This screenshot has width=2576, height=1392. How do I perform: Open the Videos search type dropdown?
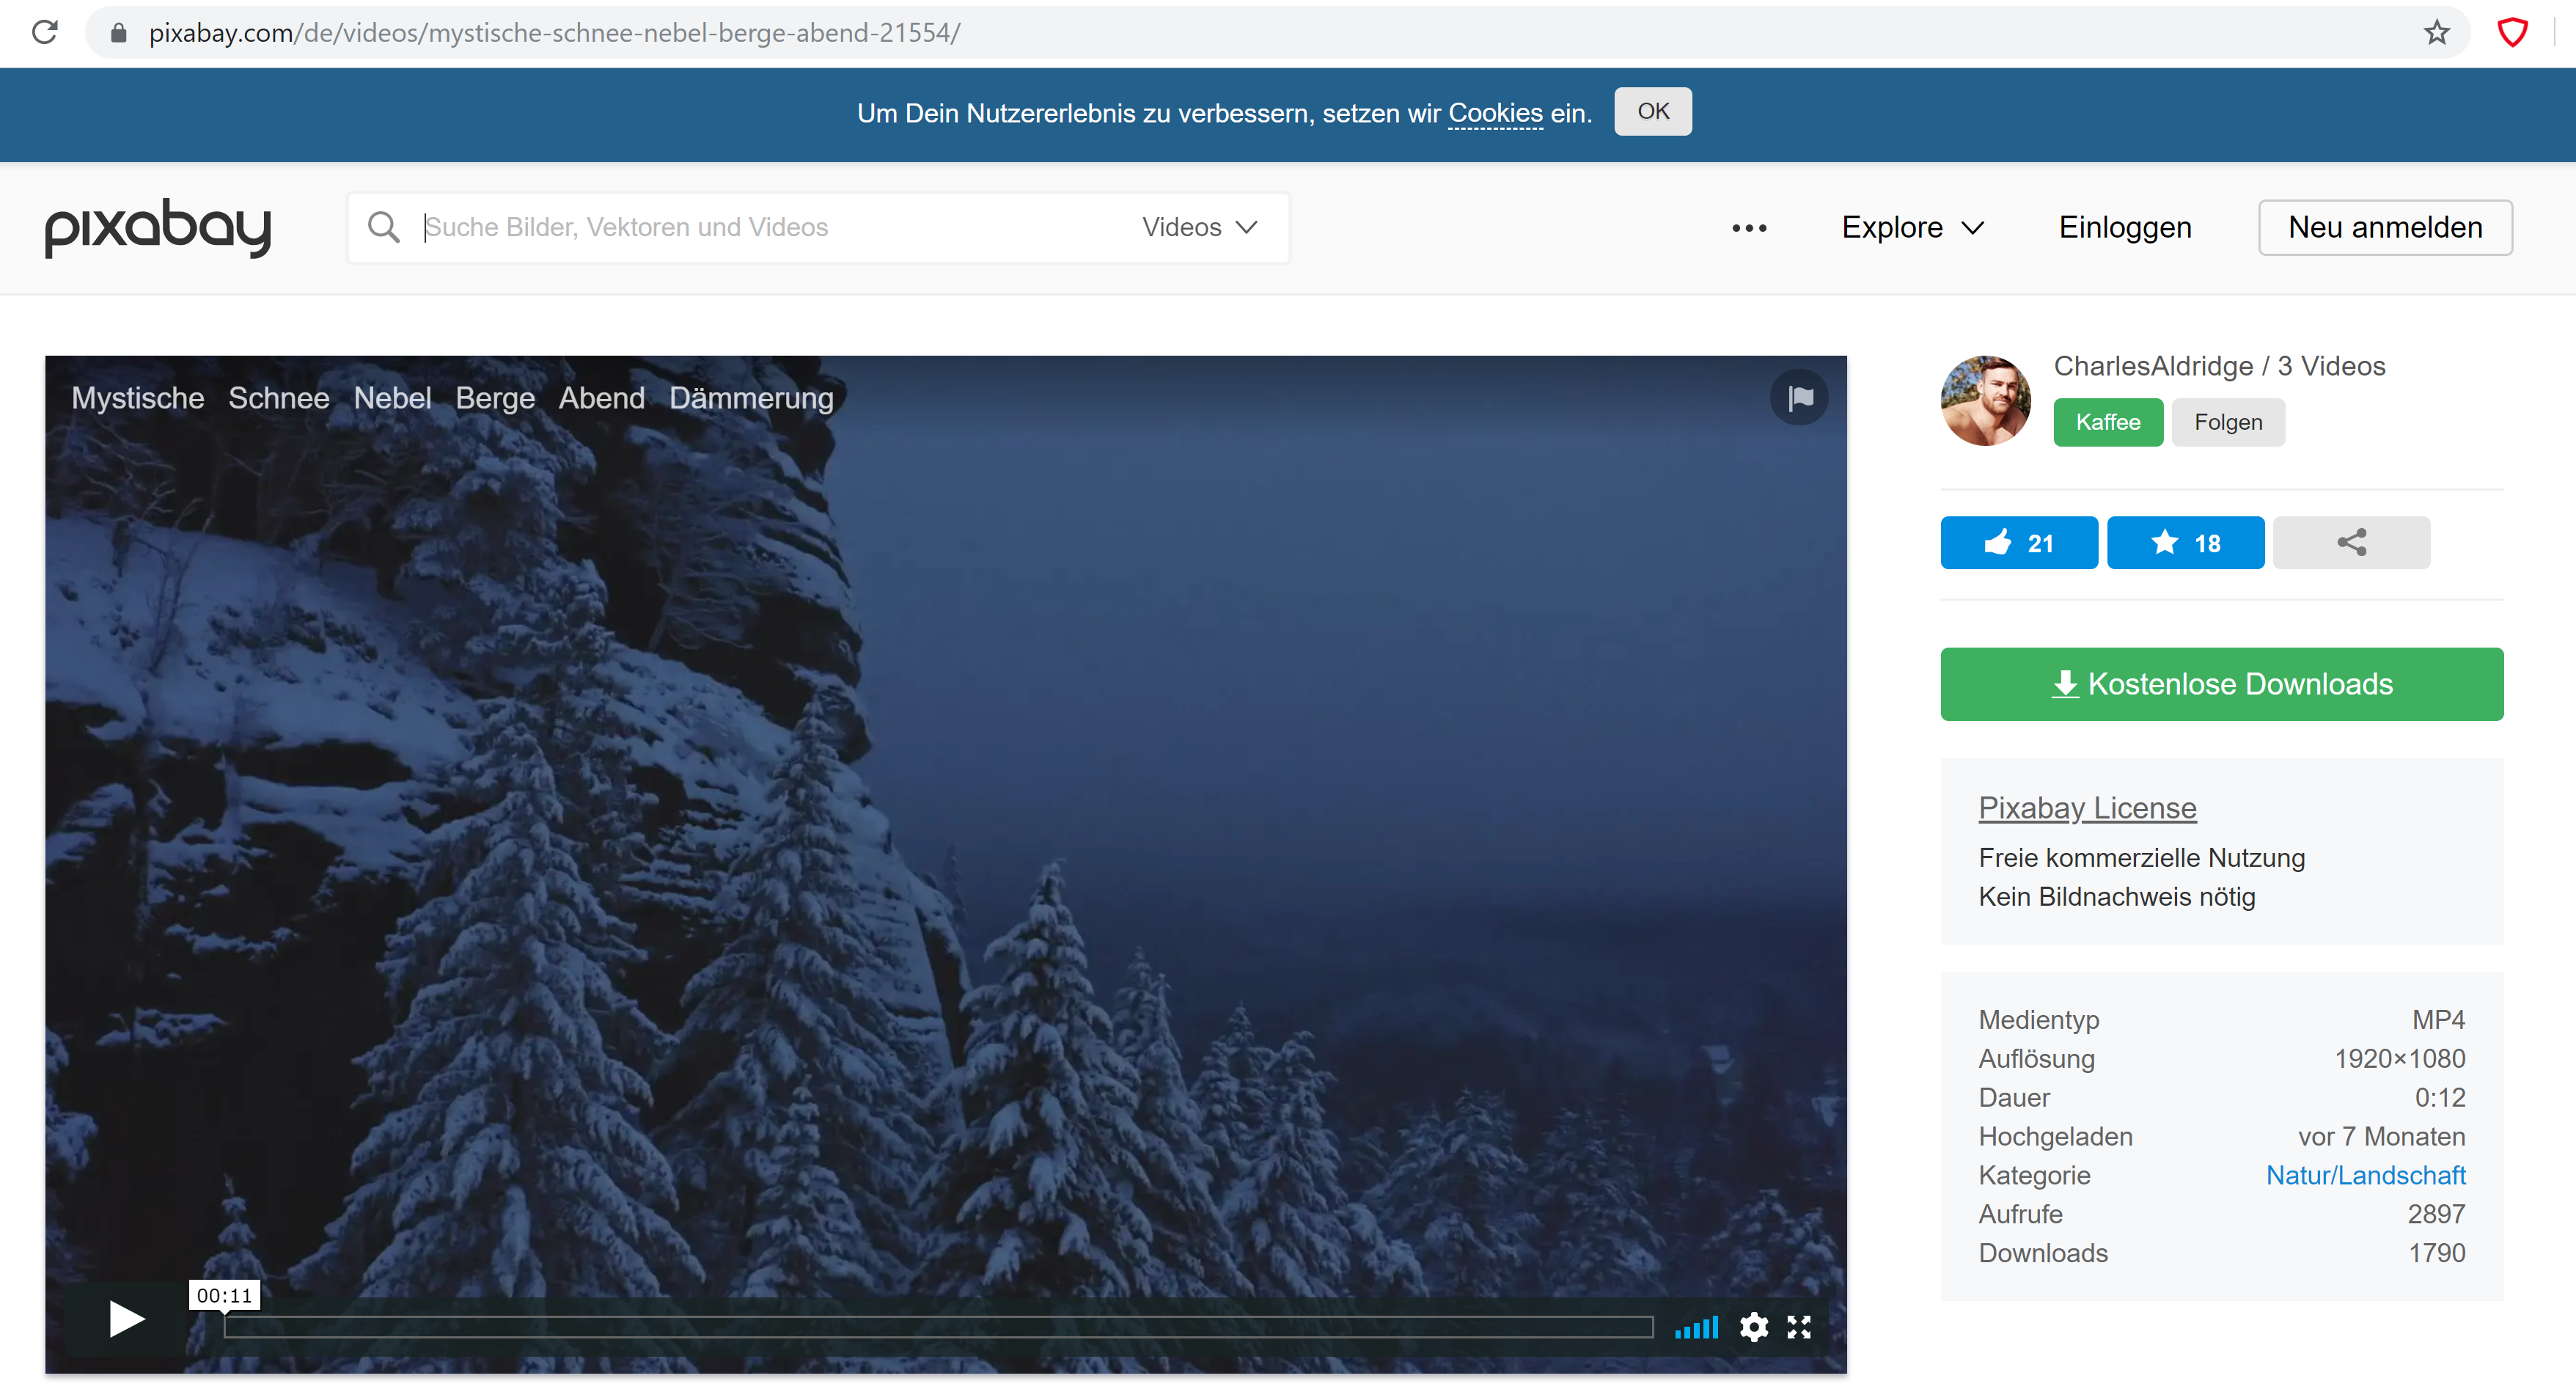pos(1198,227)
